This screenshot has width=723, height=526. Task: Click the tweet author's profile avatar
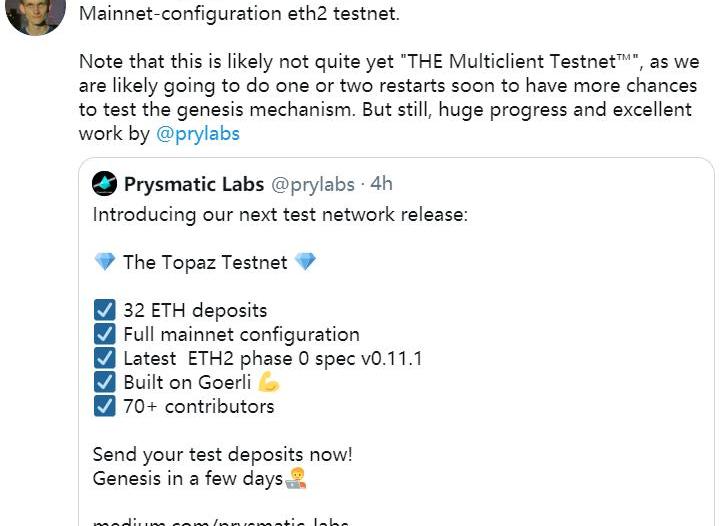click(36, 12)
